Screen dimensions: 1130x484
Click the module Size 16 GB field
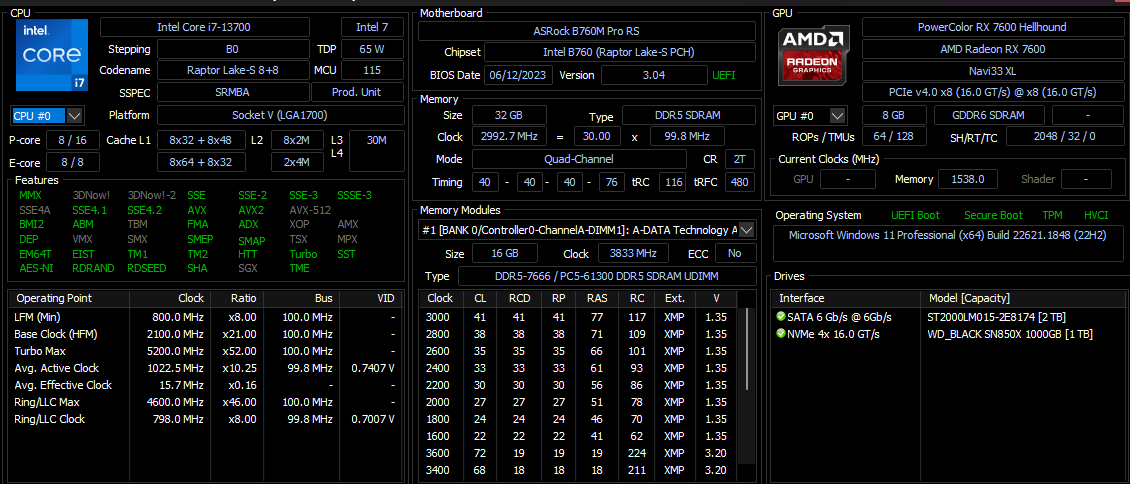pyautogui.click(x=504, y=254)
